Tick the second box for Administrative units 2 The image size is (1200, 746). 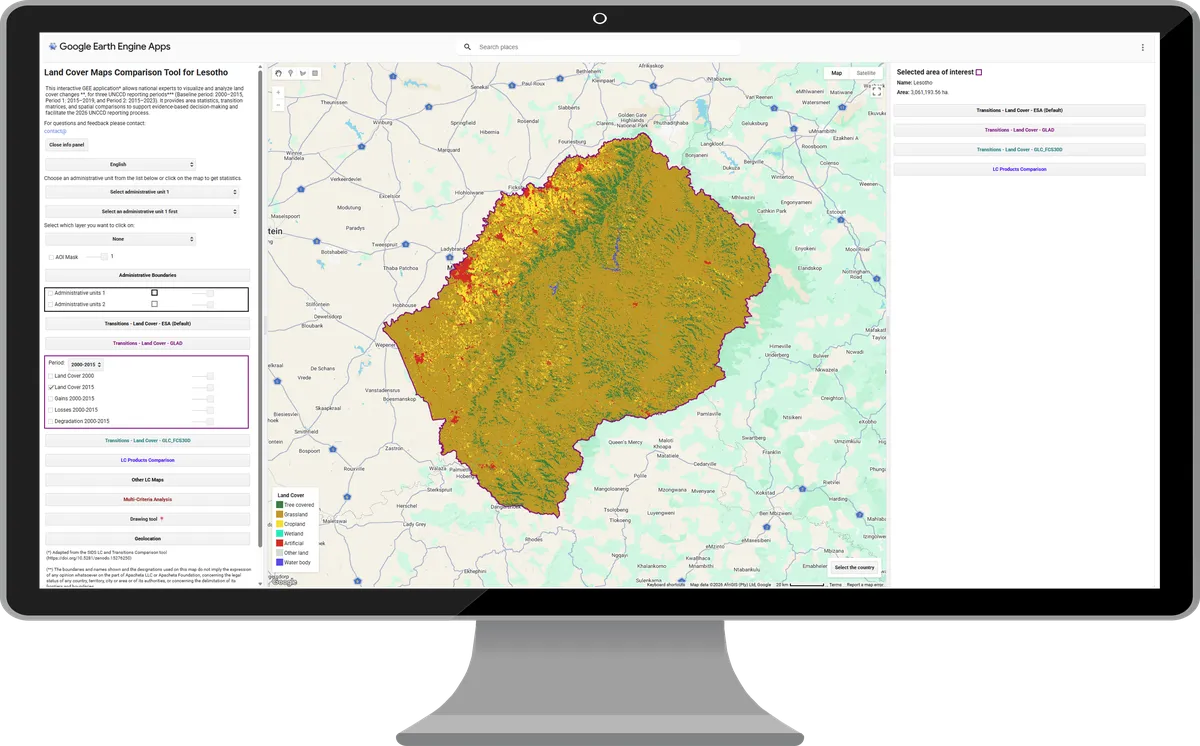tap(154, 304)
